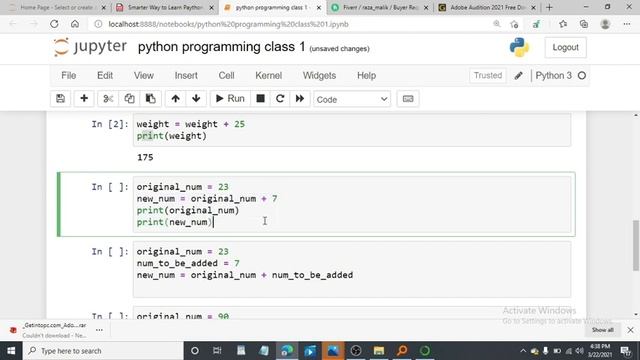This screenshot has width=640, height=360.
Task: Open the browser favorites list icon
Action: pyautogui.click(x=563, y=24)
